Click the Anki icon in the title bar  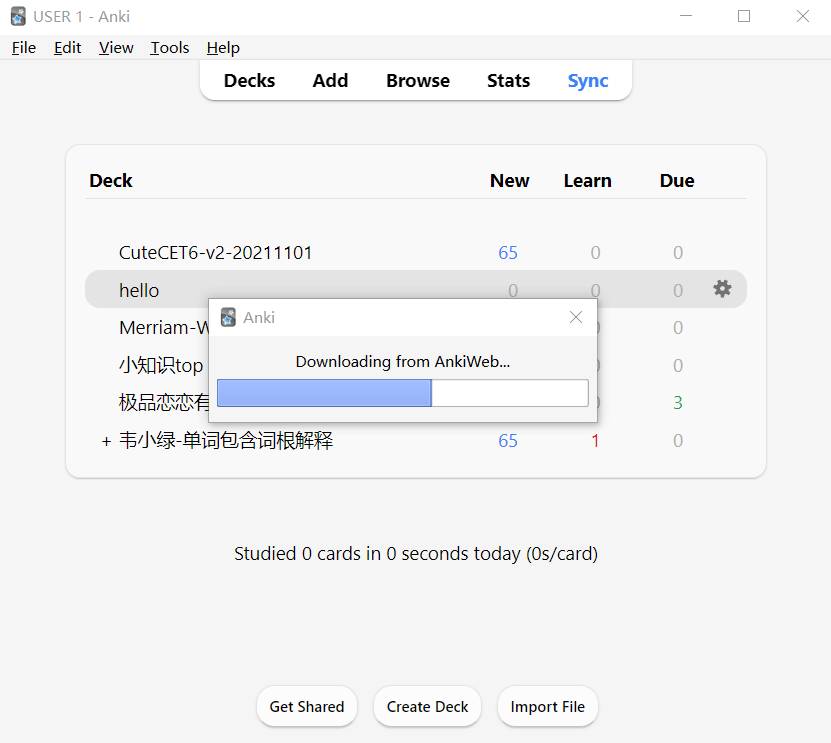pos(18,16)
